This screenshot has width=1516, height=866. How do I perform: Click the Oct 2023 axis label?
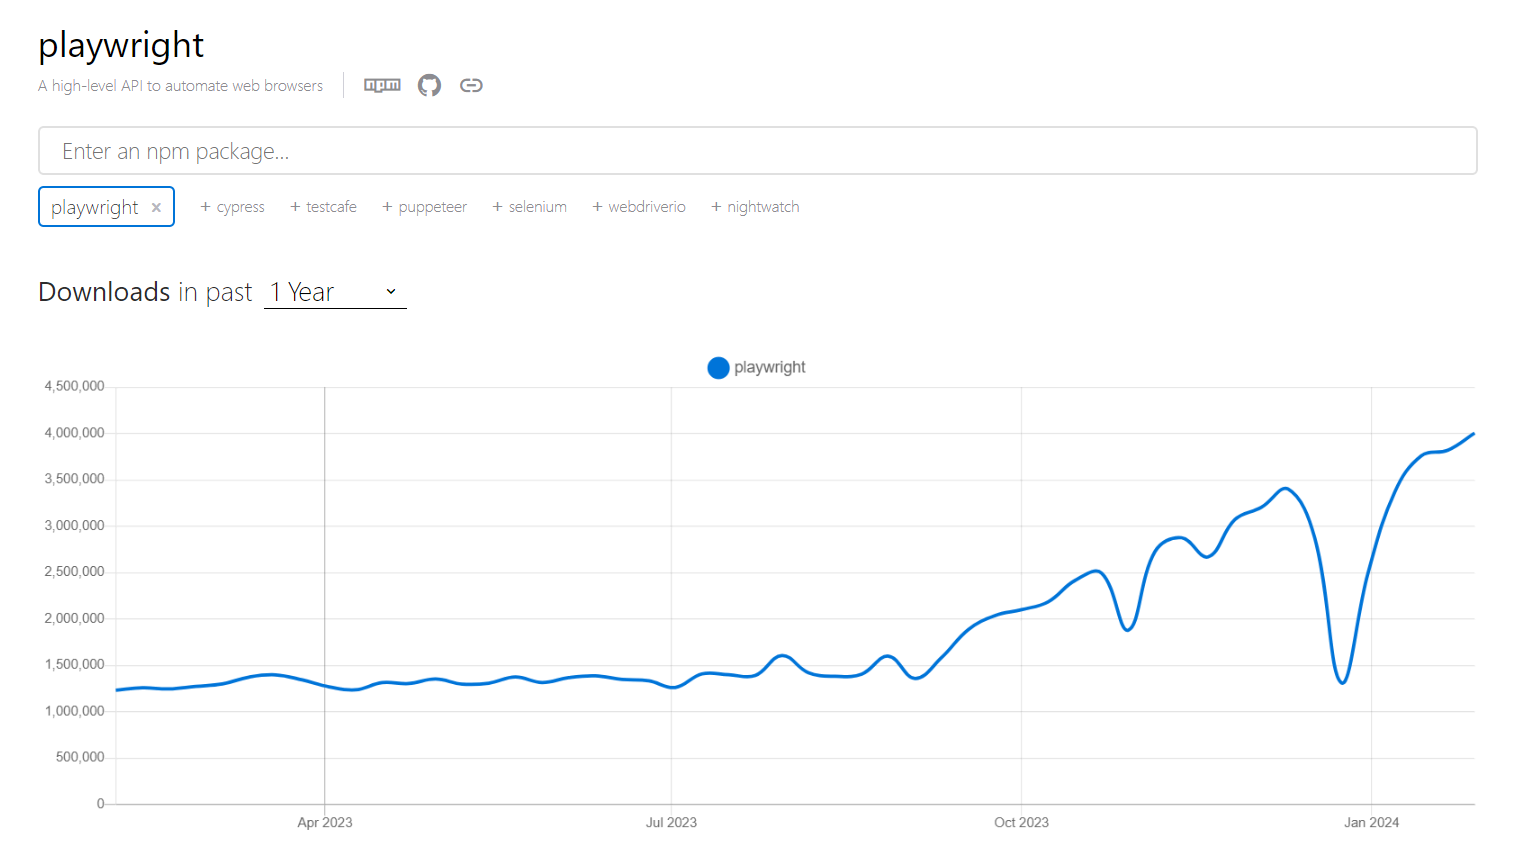[x=1021, y=822]
